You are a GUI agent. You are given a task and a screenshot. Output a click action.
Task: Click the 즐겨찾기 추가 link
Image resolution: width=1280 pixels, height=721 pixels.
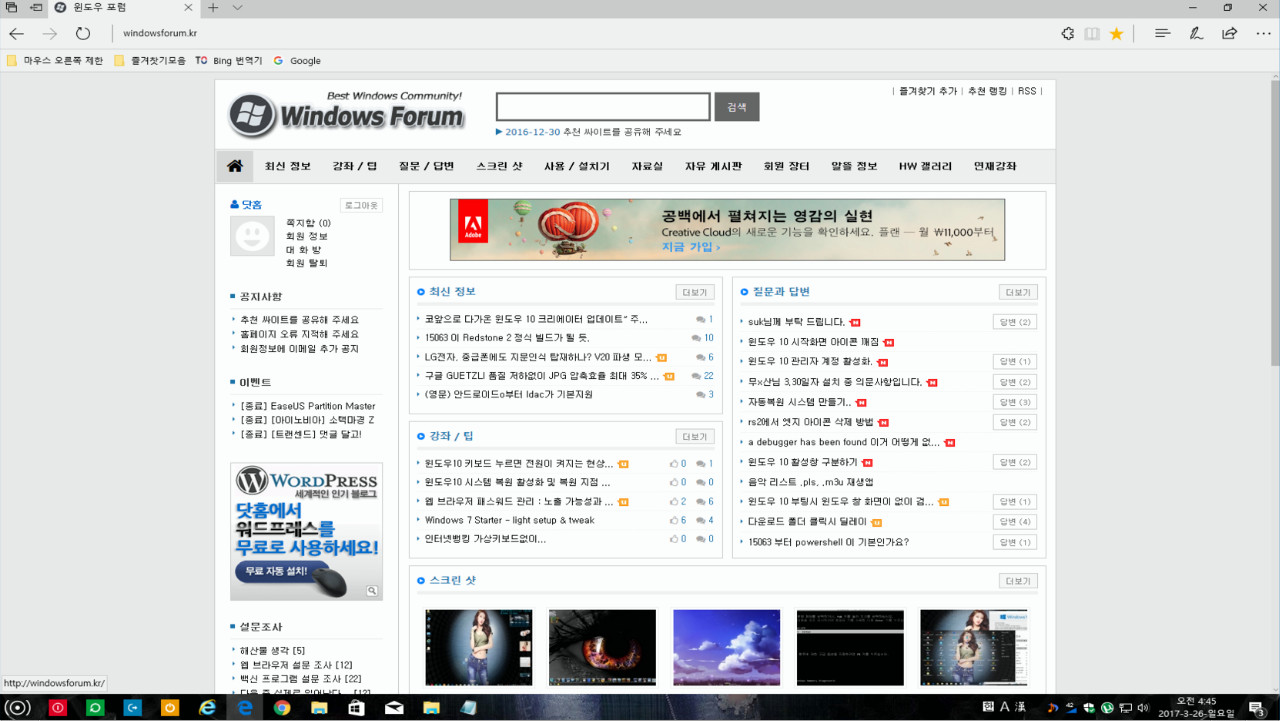click(x=928, y=91)
